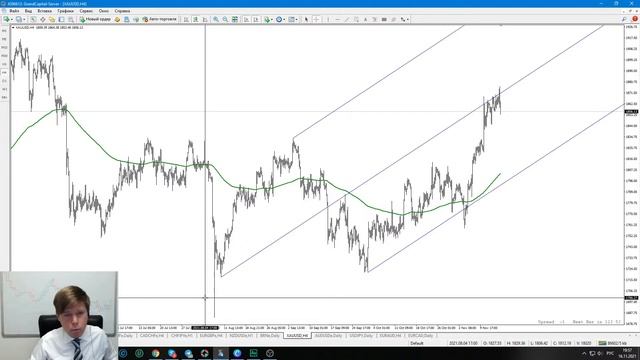Open the red notification icon

click(635, 19)
